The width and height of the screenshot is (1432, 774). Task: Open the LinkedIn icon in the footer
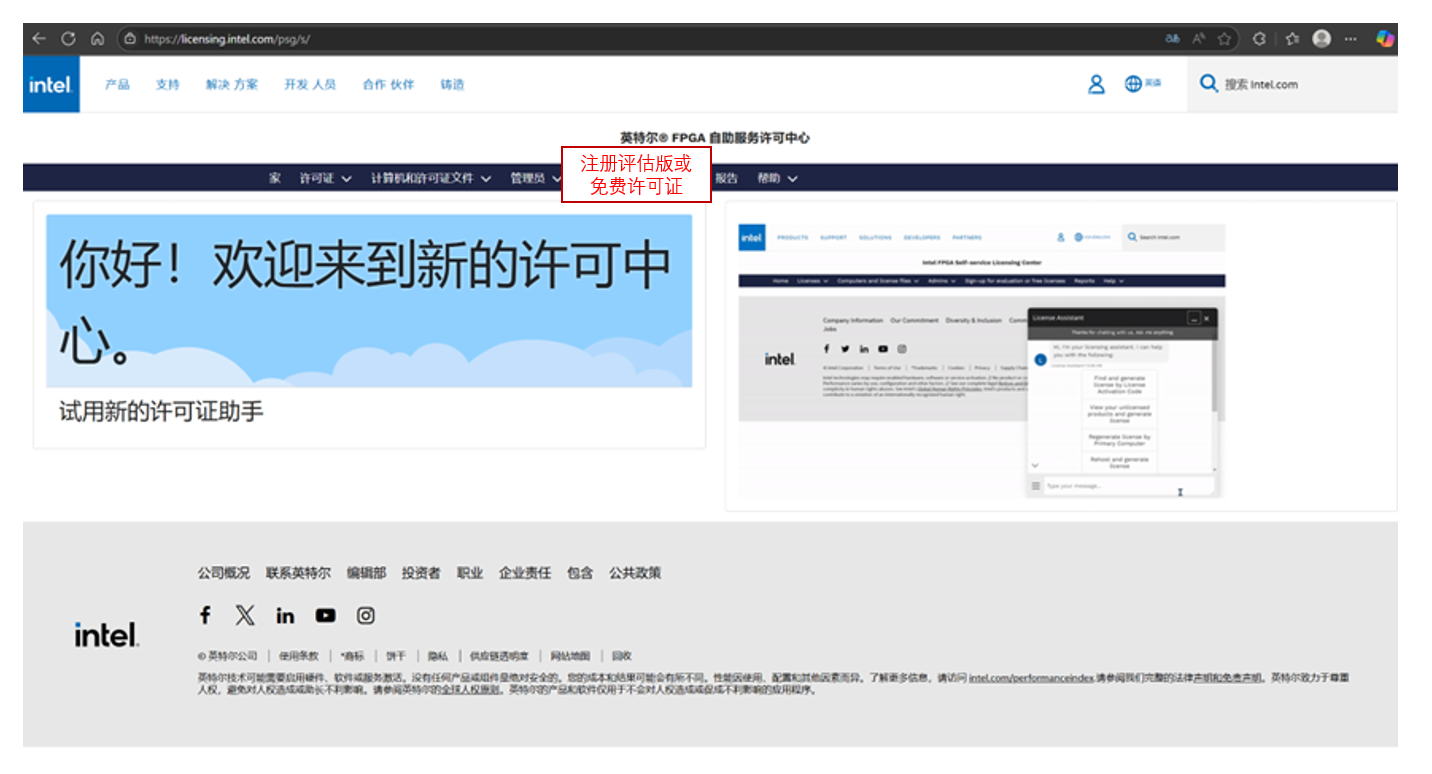click(x=285, y=615)
